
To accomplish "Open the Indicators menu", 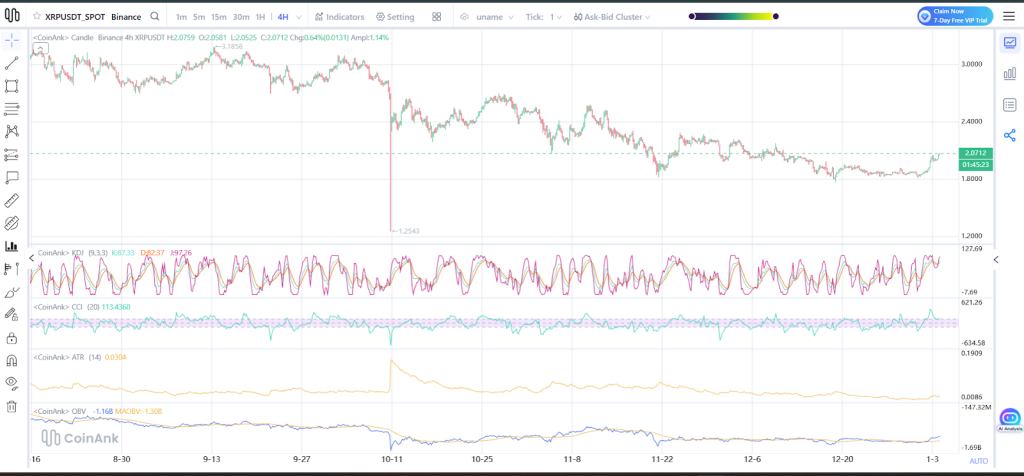I will pos(340,17).
